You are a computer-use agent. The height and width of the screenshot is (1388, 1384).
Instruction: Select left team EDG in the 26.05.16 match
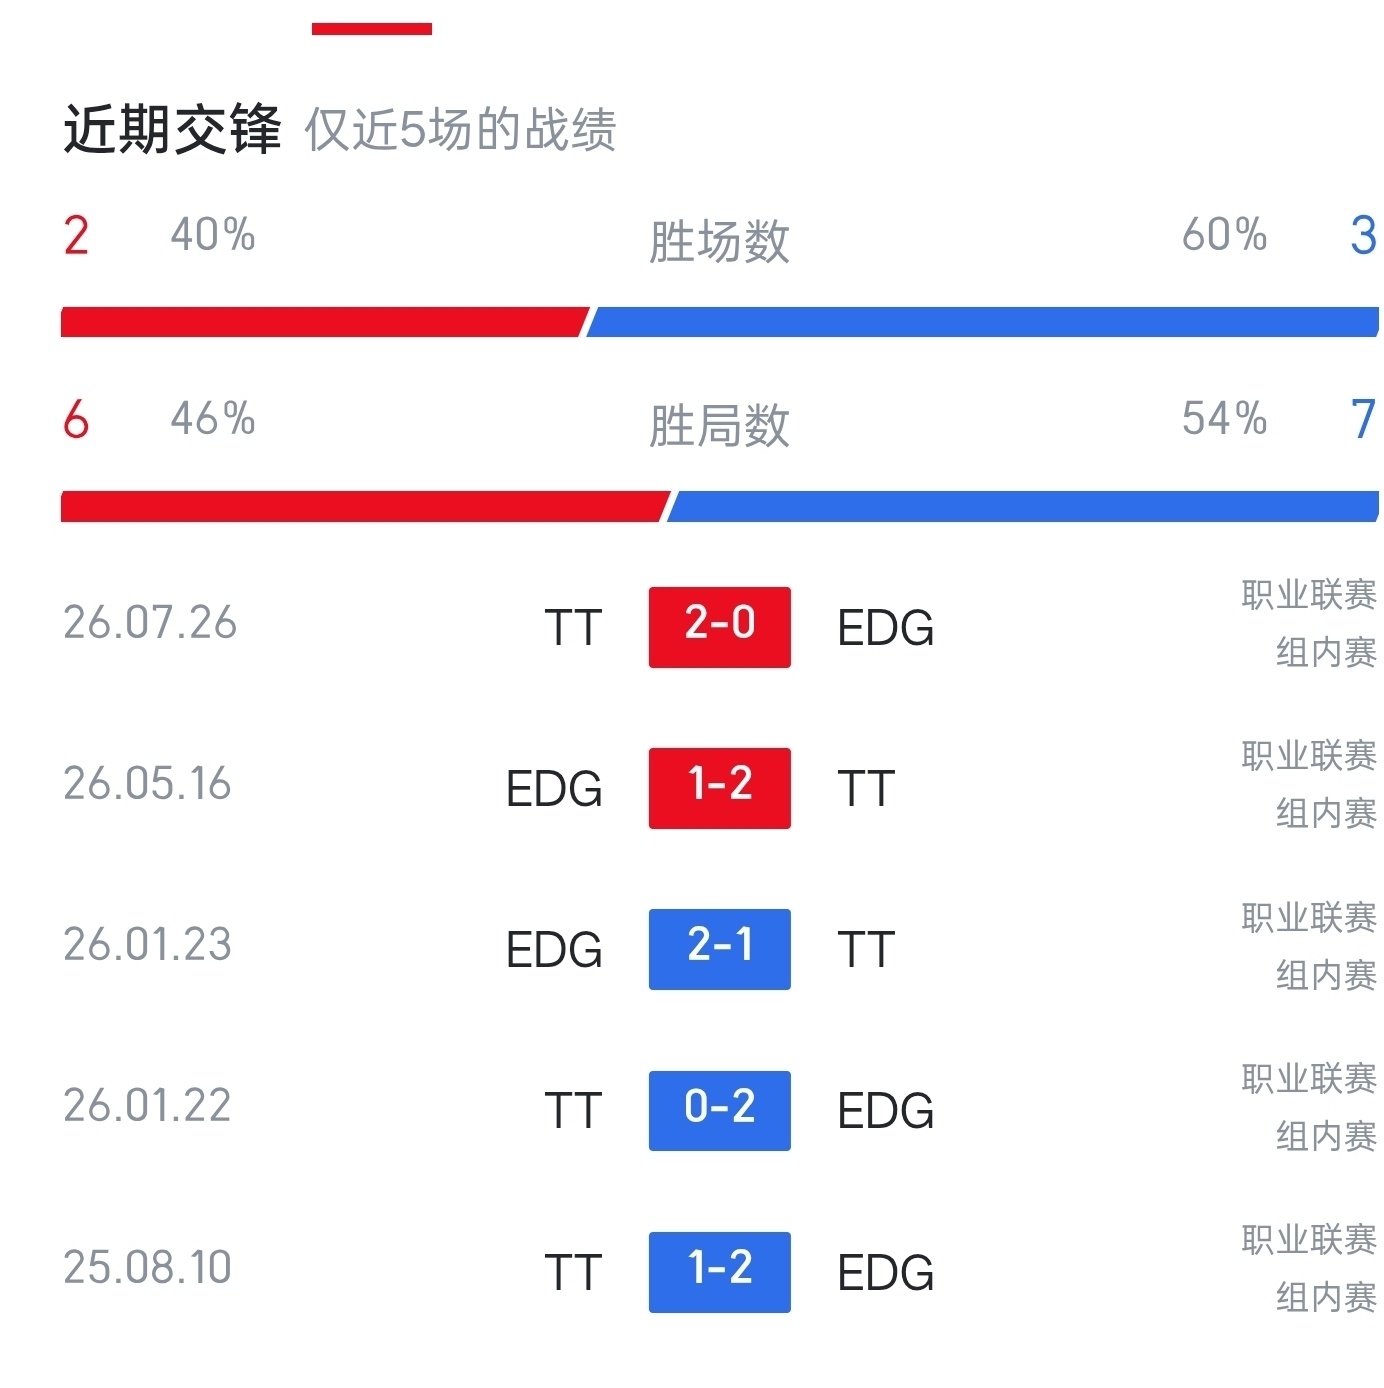click(x=554, y=789)
